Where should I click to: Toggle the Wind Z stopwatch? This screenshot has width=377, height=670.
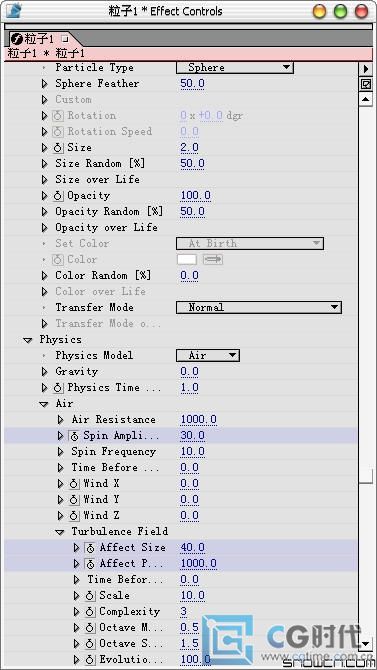point(74,516)
